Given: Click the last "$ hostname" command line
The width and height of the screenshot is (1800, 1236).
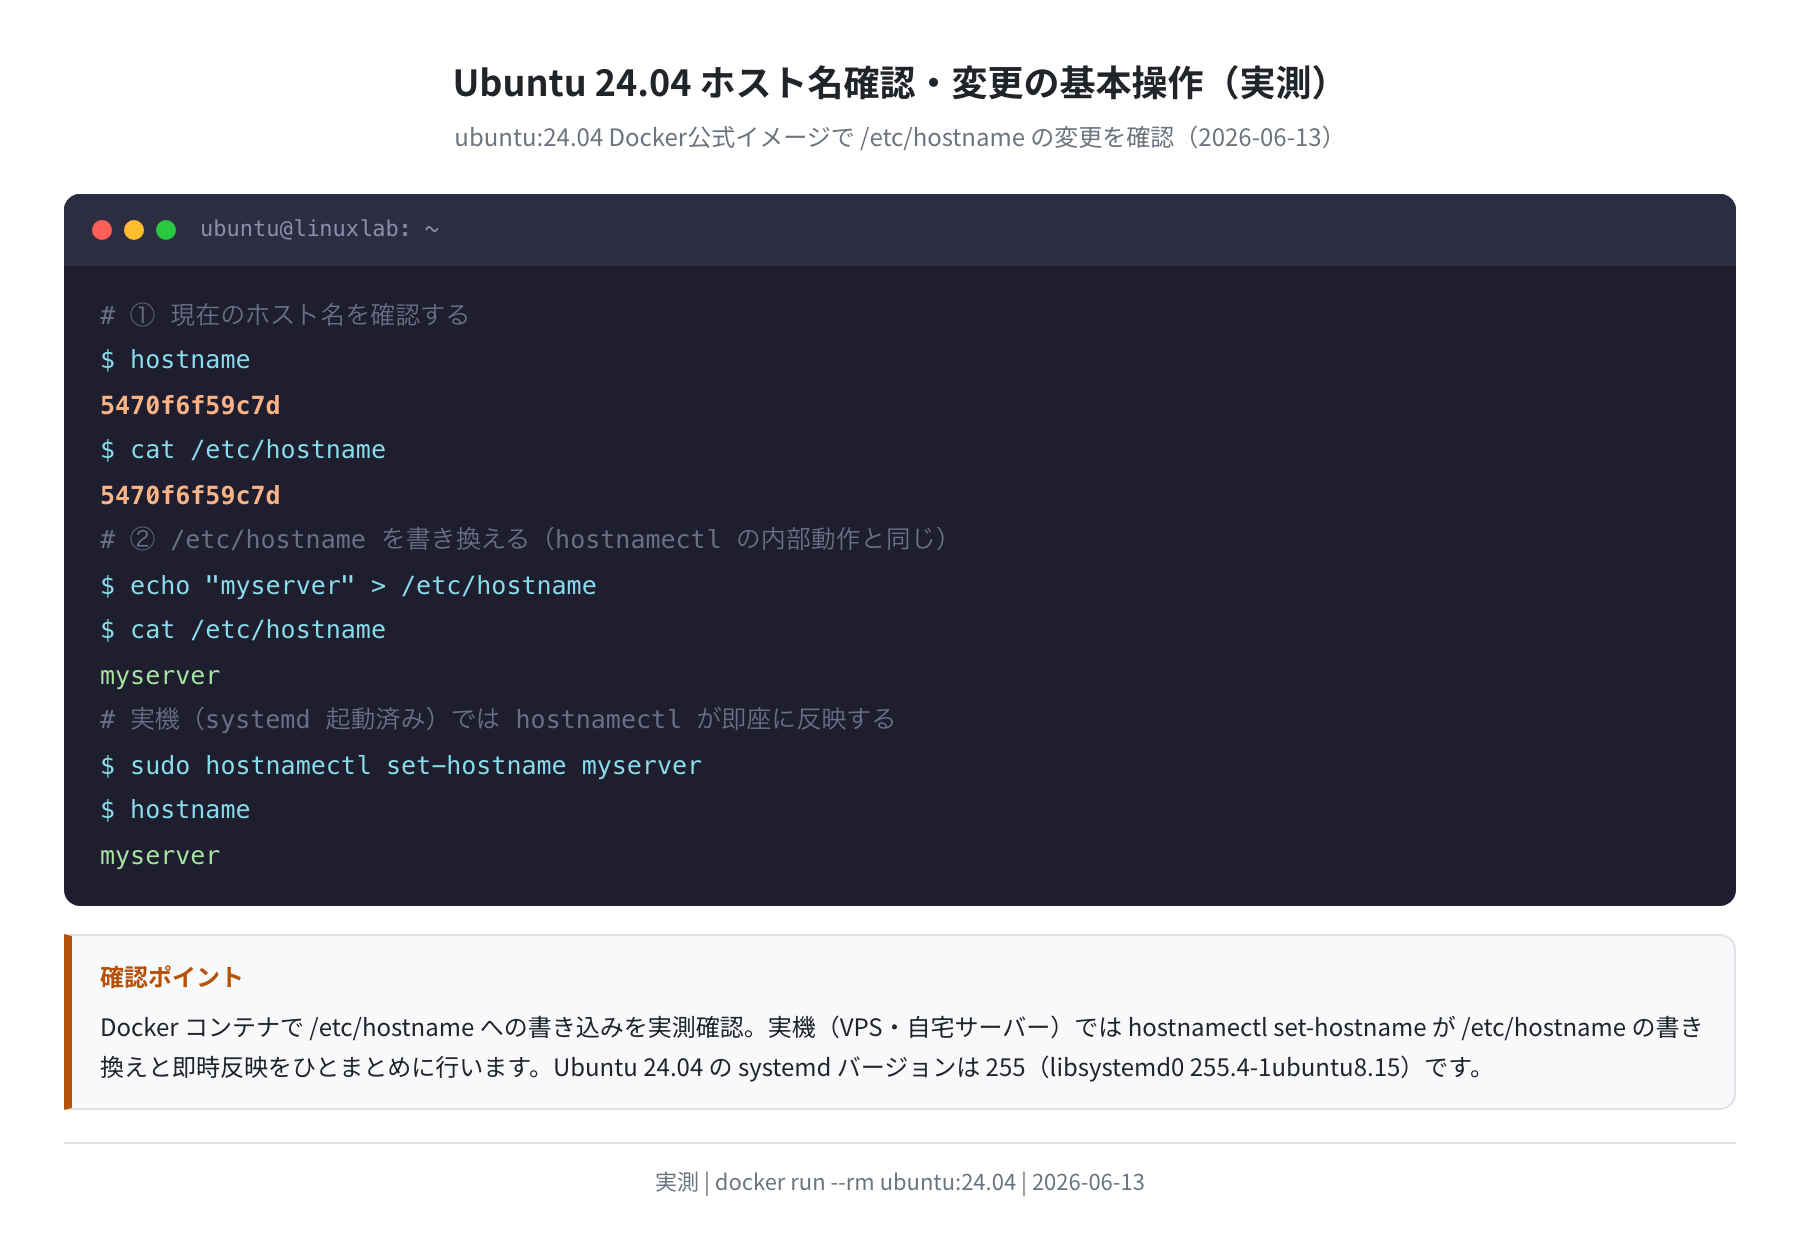Looking at the screenshot, I should pos(175,810).
